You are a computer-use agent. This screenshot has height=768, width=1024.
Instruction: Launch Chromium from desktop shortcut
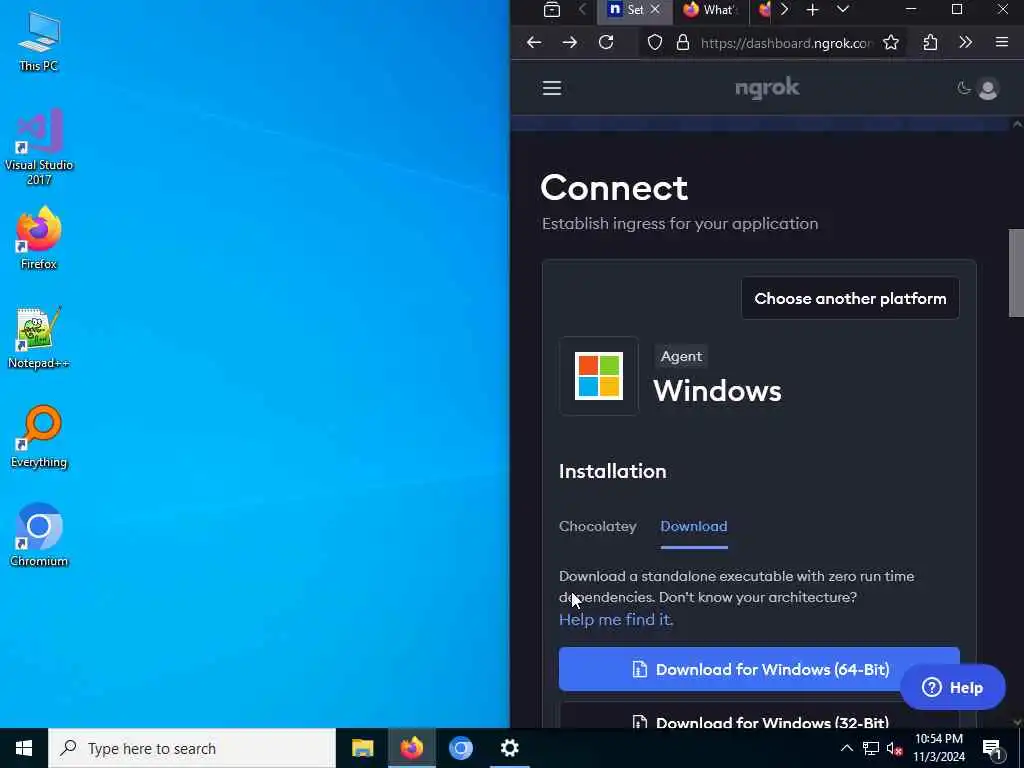39,536
